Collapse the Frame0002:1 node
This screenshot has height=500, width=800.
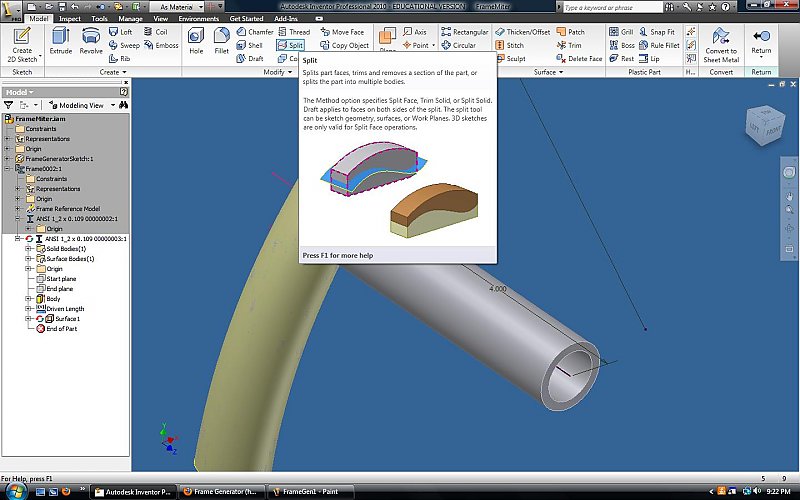(x=8, y=168)
